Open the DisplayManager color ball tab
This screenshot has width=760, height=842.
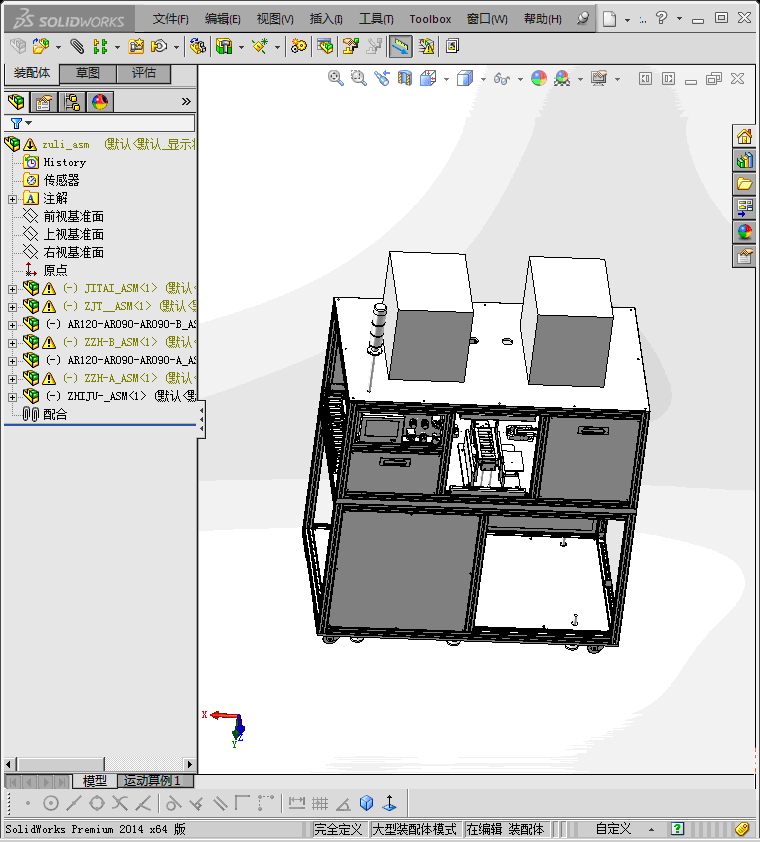click(100, 101)
